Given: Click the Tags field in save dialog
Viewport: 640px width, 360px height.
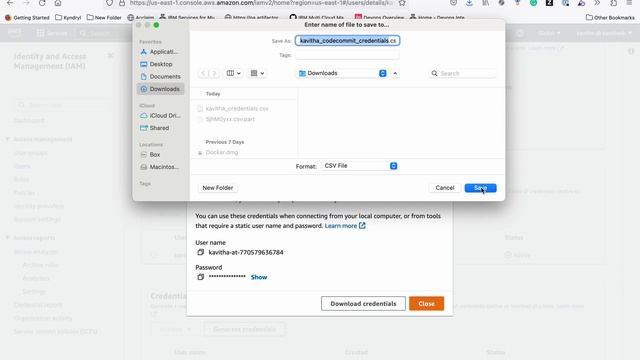Looking at the screenshot, I should (x=347, y=55).
